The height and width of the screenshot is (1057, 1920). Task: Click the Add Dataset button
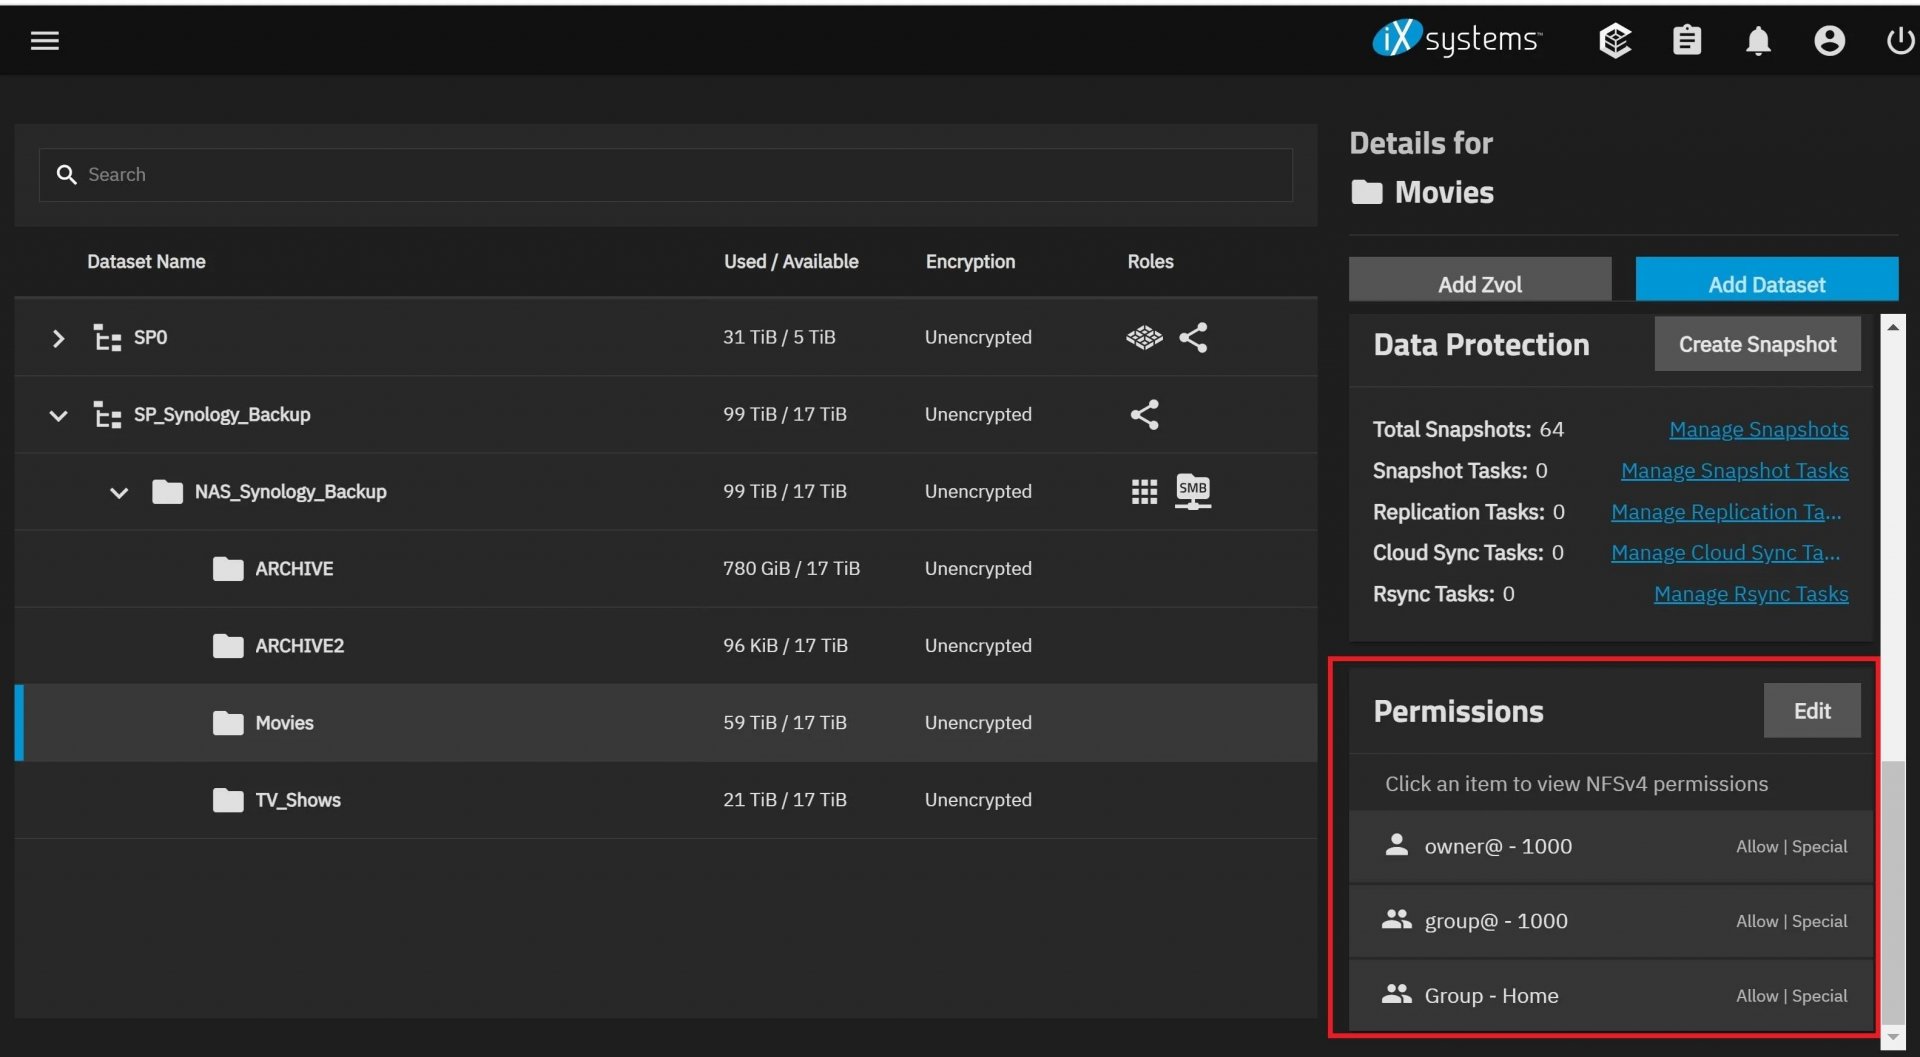(1766, 284)
